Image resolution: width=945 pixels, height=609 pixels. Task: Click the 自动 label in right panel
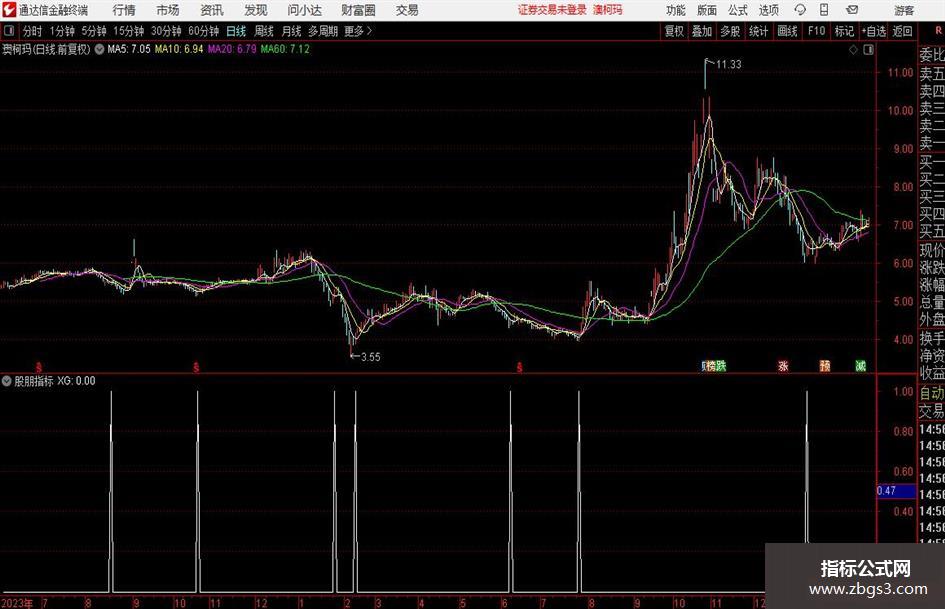pyautogui.click(x=932, y=393)
